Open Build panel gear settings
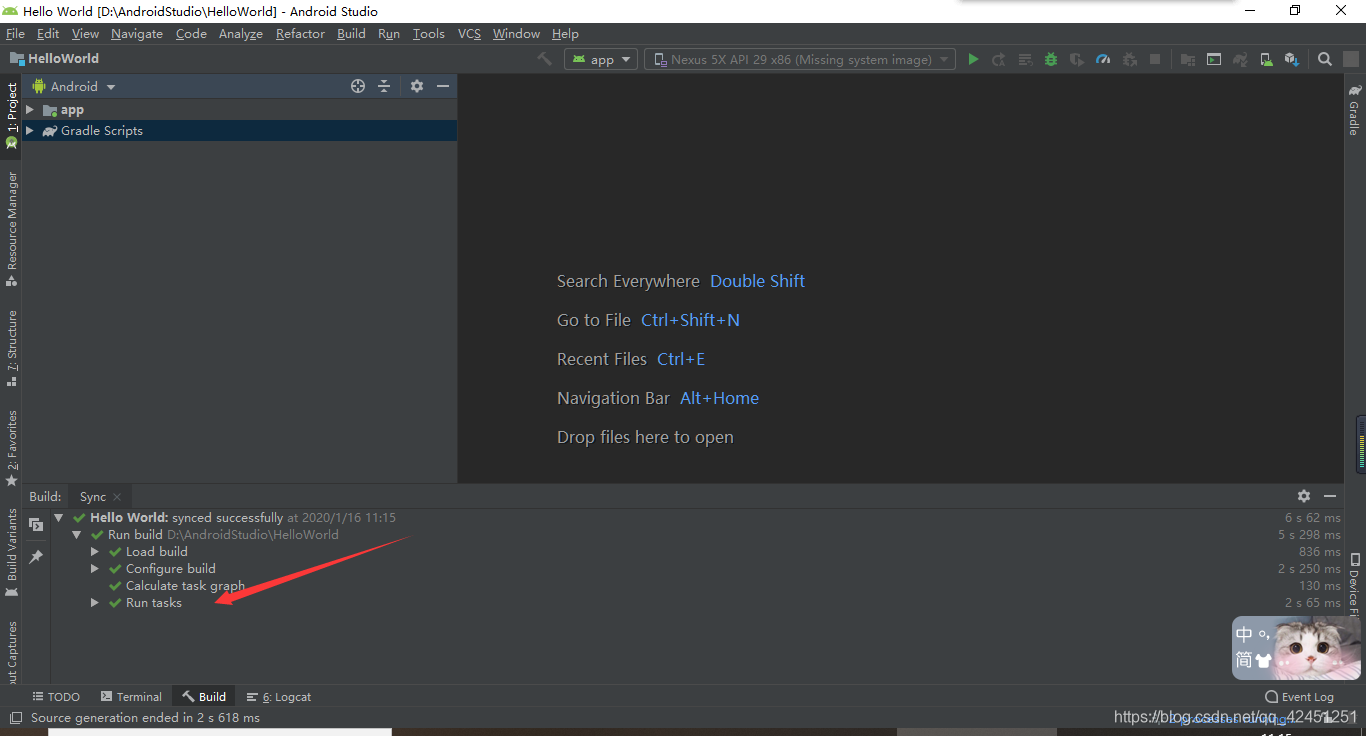The height and width of the screenshot is (736, 1366). pyautogui.click(x=1304, y=496)
